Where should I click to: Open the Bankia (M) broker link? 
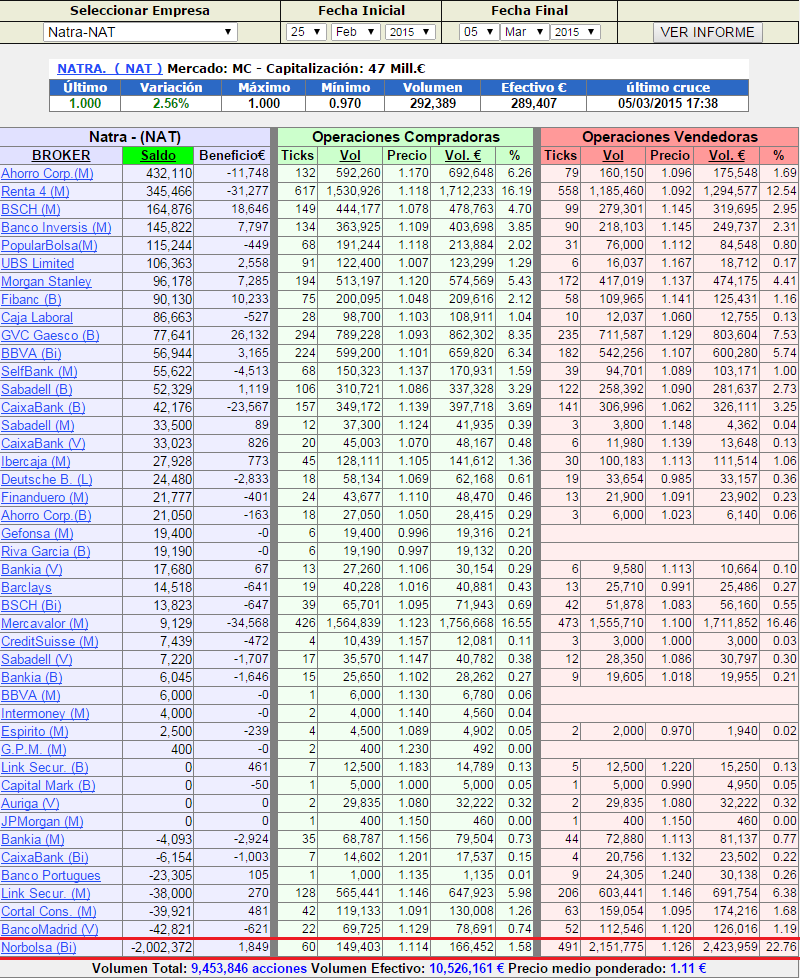point(33,840)
